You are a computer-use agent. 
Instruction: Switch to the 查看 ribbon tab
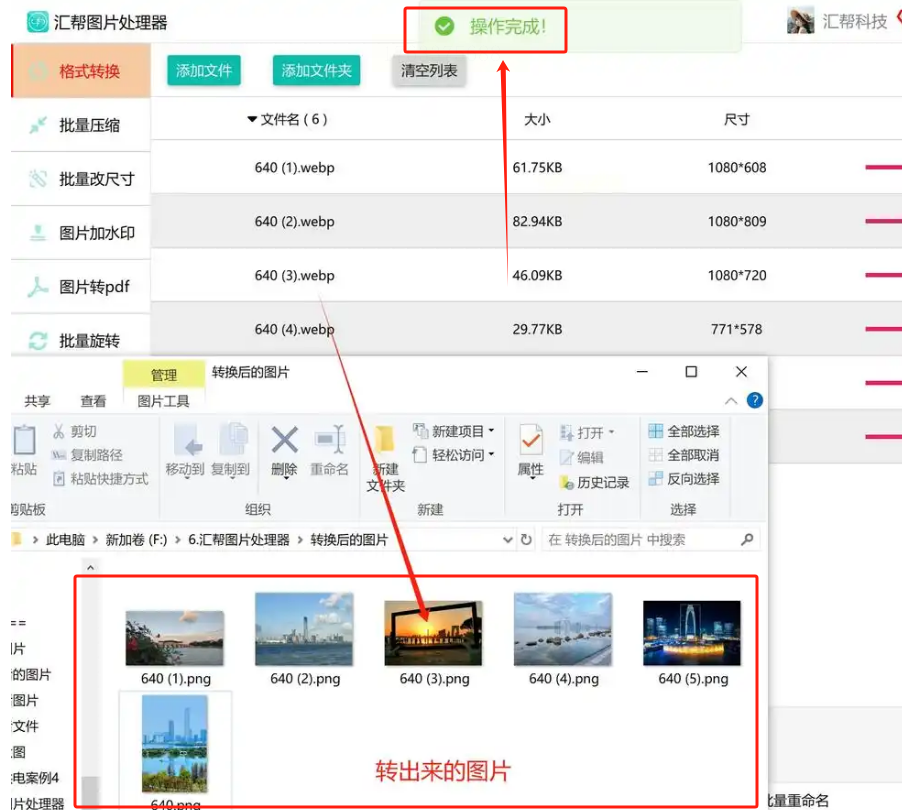click(x=93, y=401)
